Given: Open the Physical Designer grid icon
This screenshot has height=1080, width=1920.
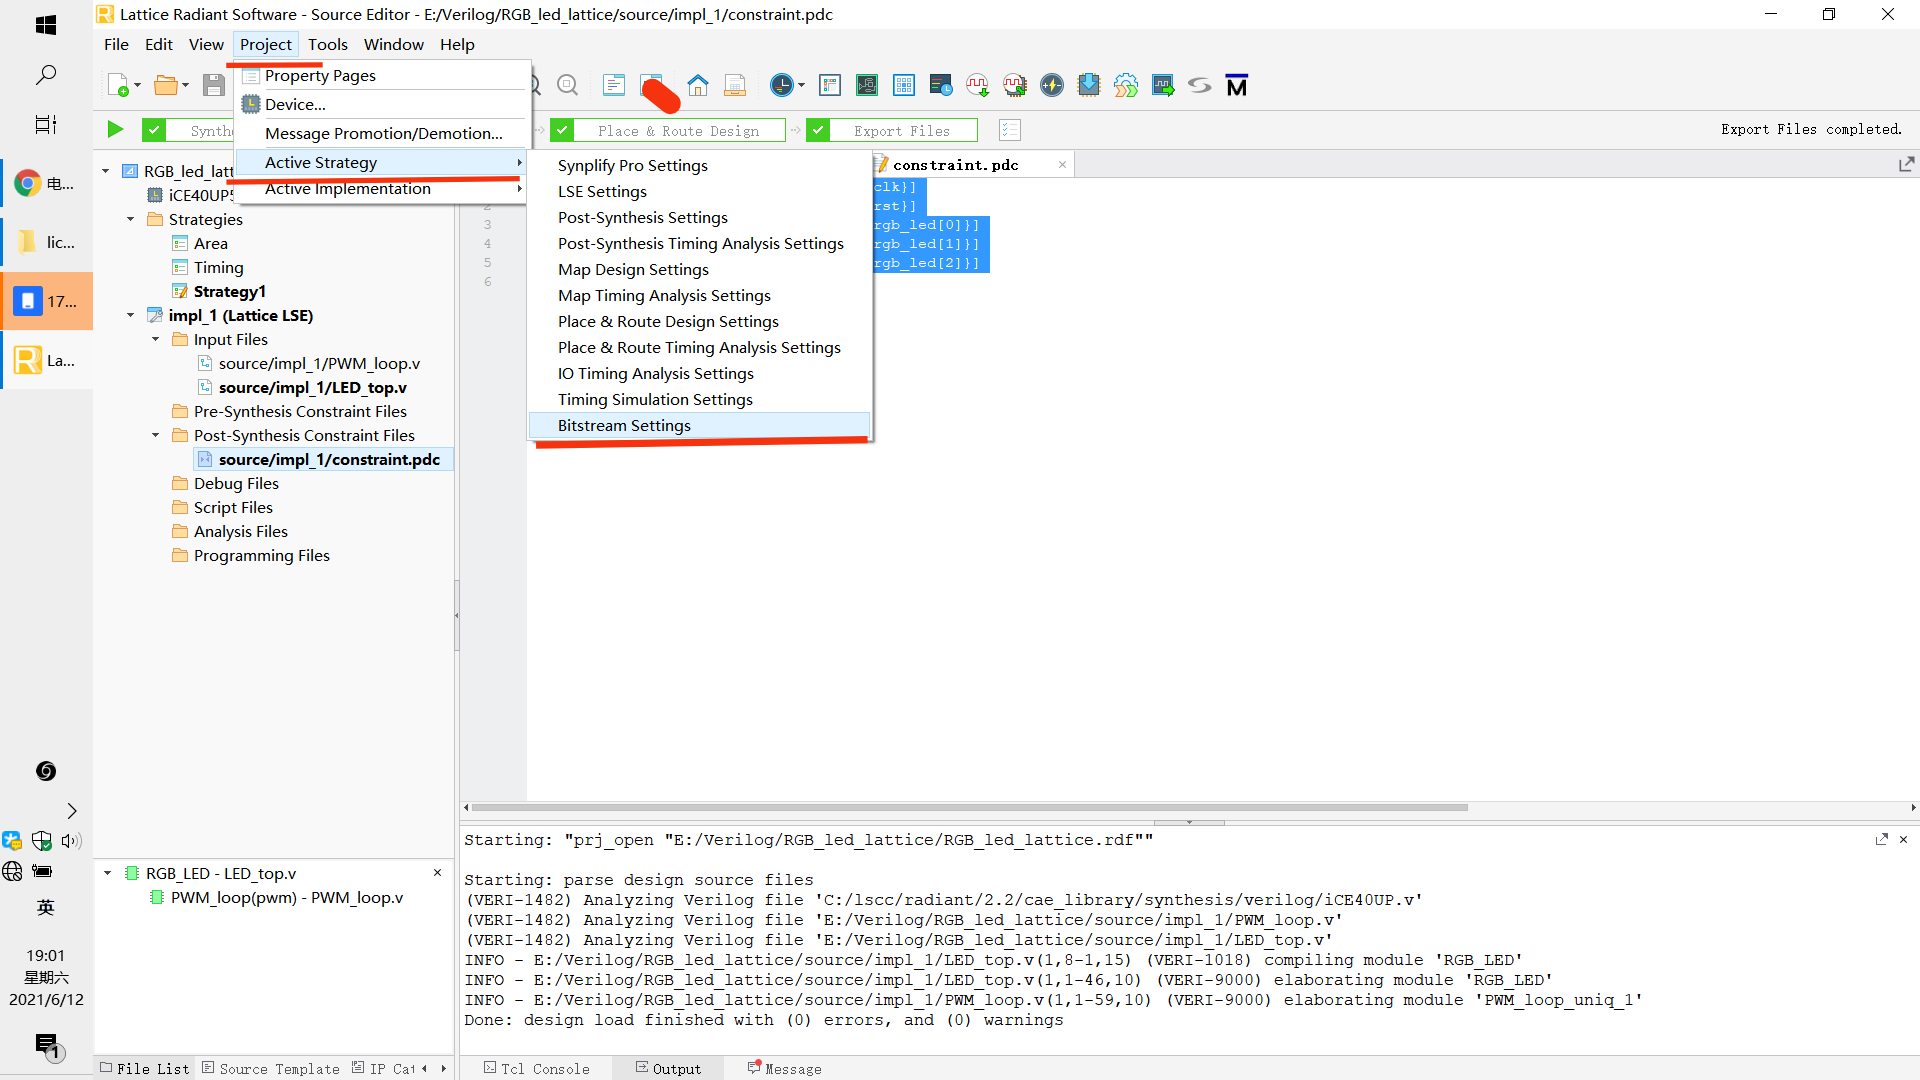Looking at the screenshot, I should 904,86.
